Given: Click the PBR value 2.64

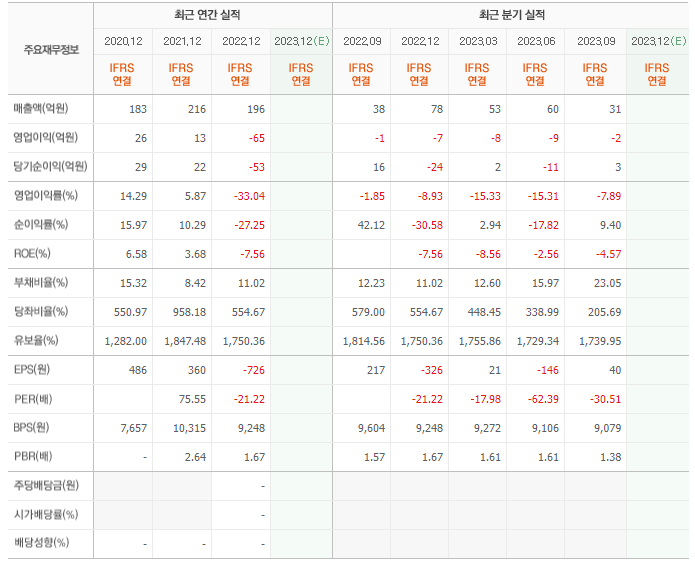Looking at the screenshot, I should [195, 457].
